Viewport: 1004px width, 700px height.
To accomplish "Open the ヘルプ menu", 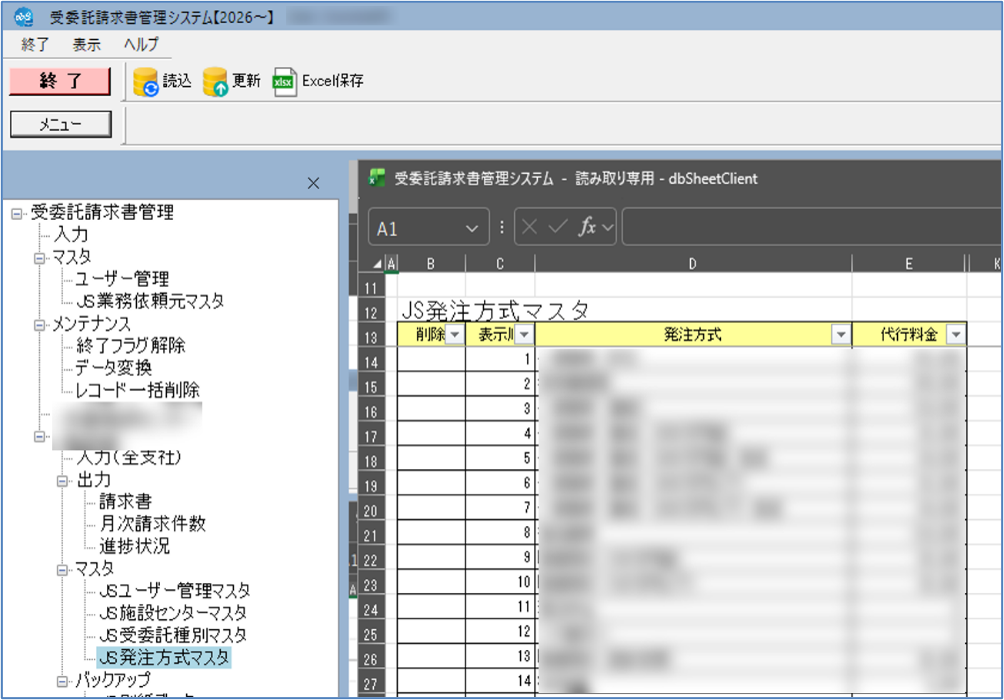I will [x=141, y=45].
